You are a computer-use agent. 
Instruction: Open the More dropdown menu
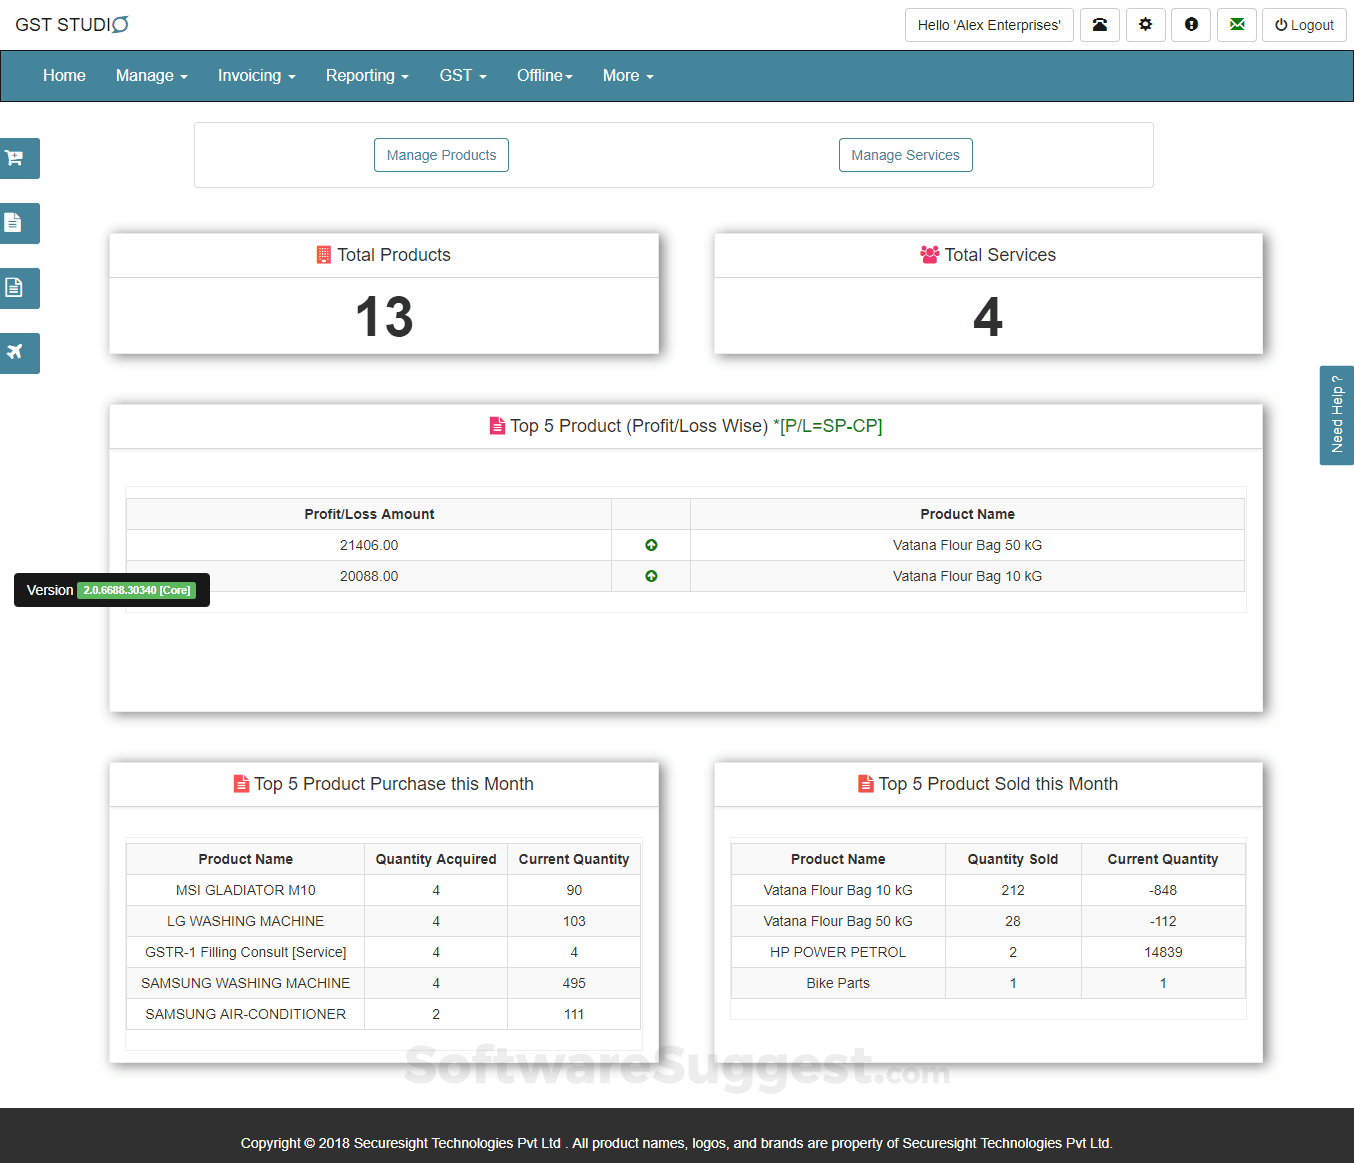[x=628, y=76]
